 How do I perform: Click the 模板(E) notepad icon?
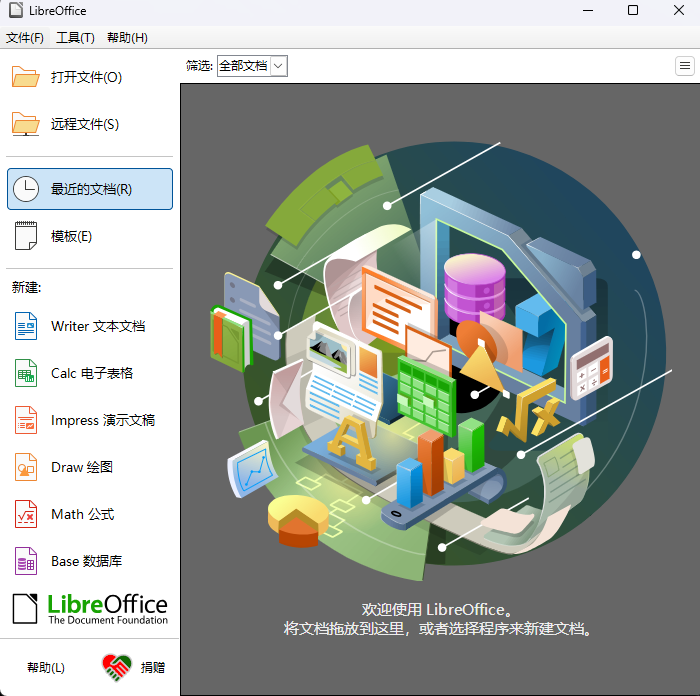[x=26, y=236]
